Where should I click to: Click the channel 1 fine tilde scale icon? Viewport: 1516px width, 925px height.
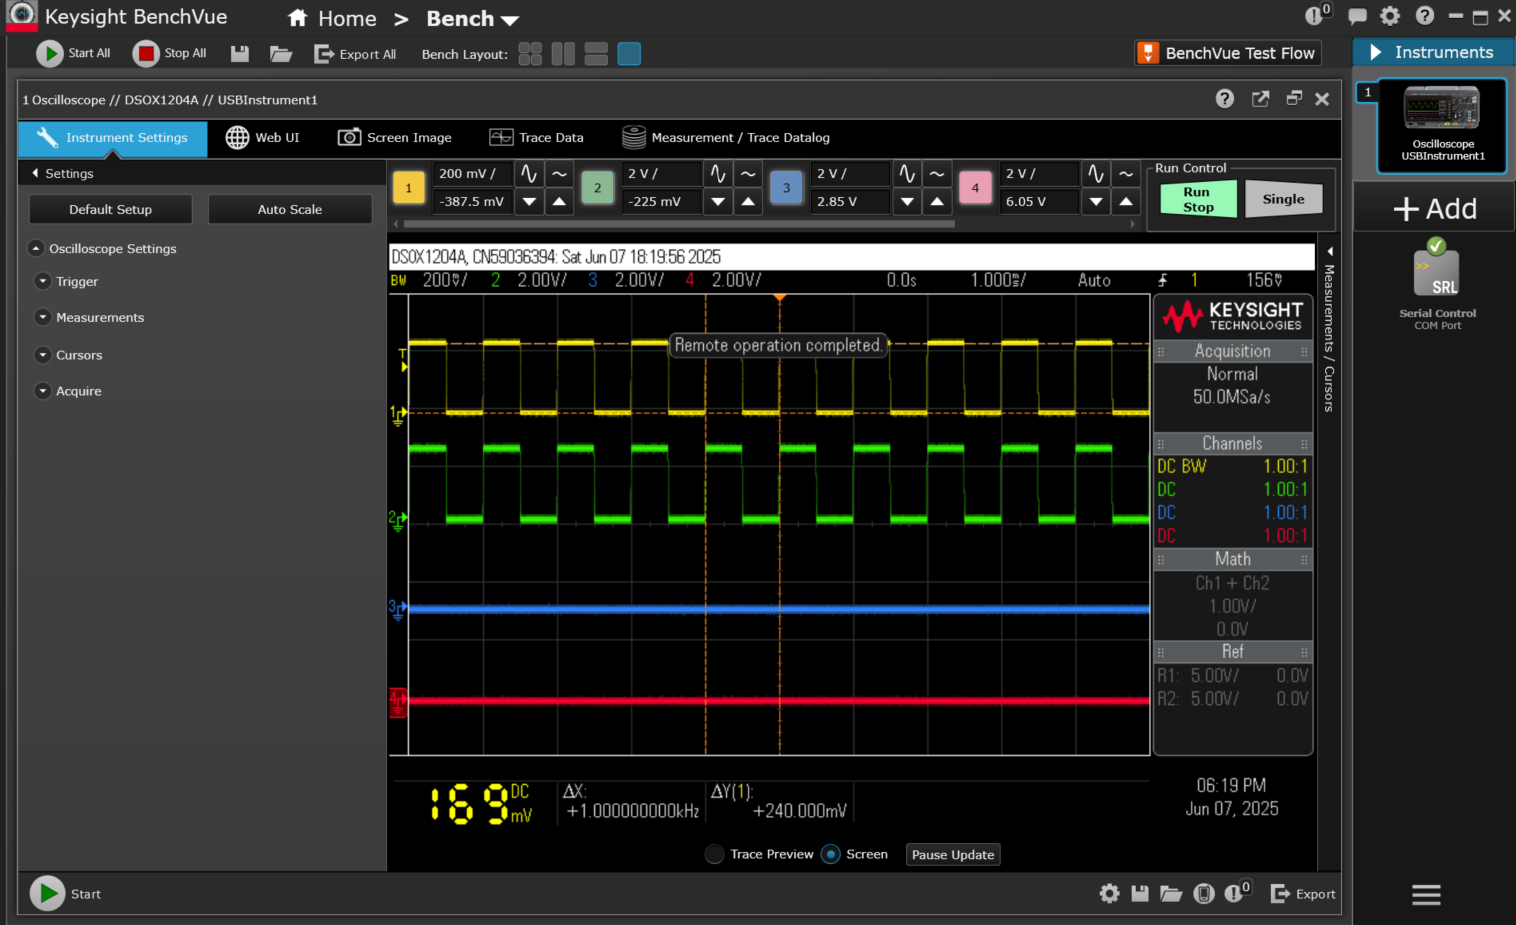point(560,174)
